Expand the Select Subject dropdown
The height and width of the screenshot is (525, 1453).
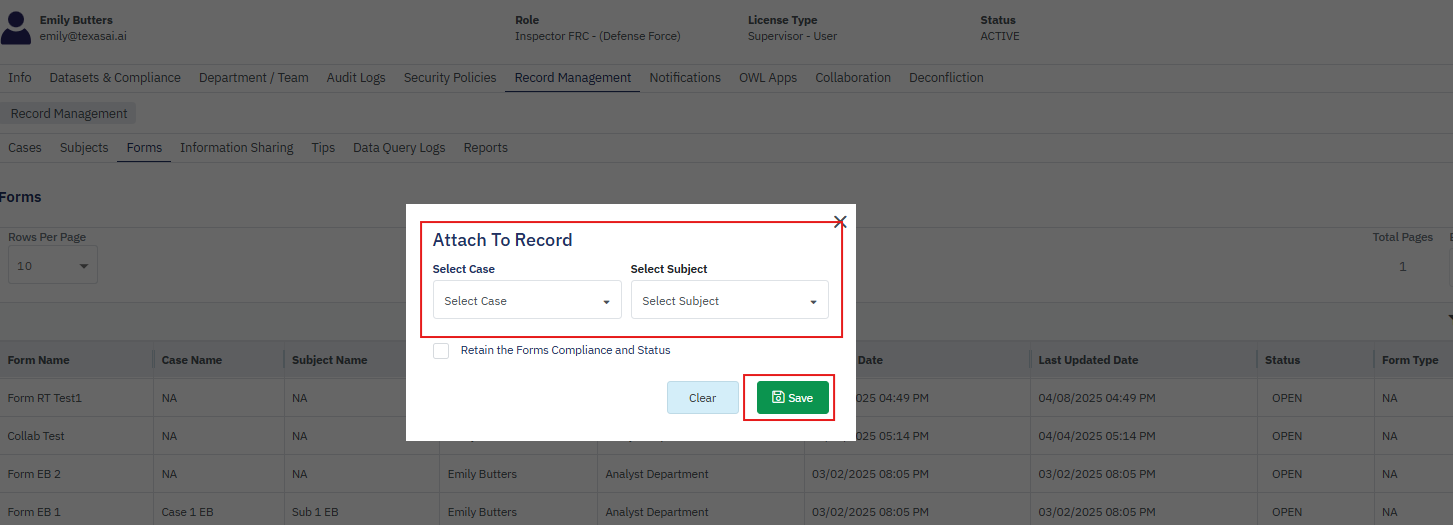729,301
